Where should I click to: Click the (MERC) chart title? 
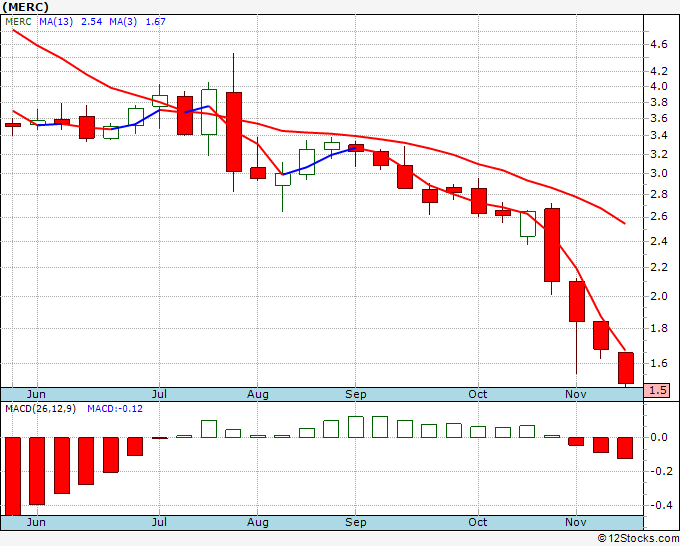coord(26,7)
